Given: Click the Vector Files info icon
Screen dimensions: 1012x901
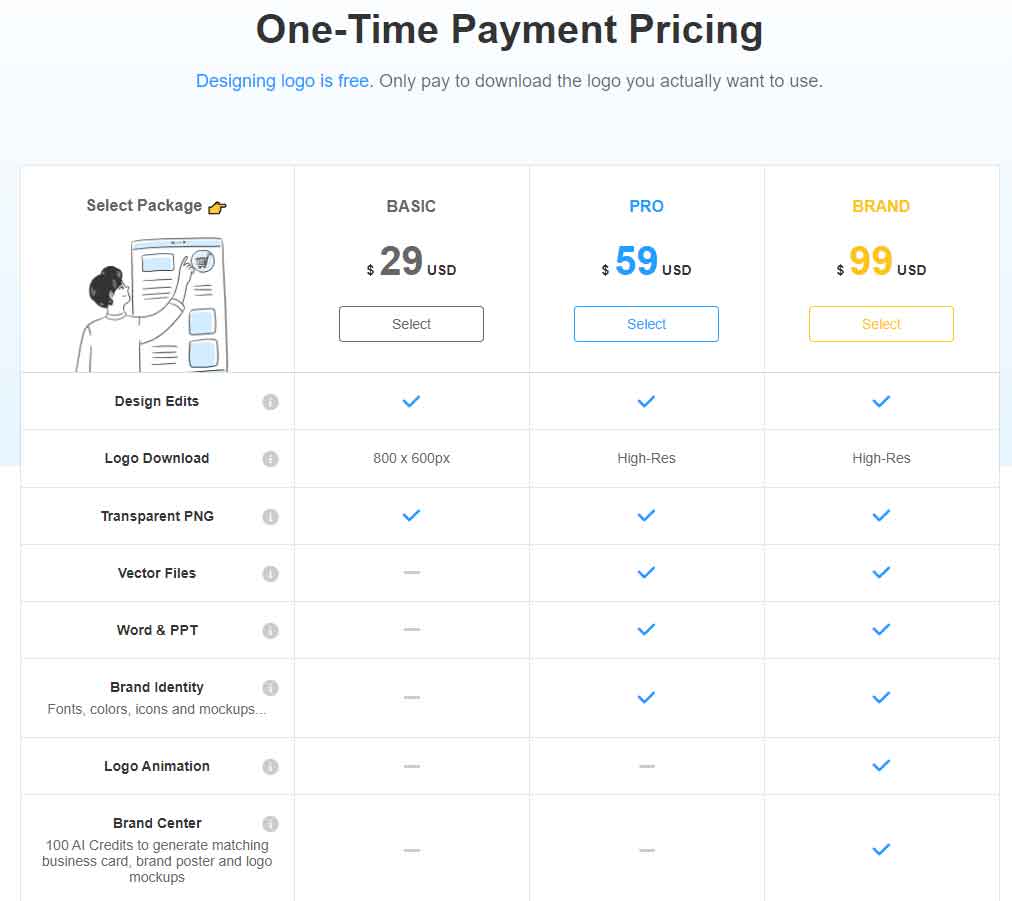Looking at the screenshot, I should tap(270, 573).
